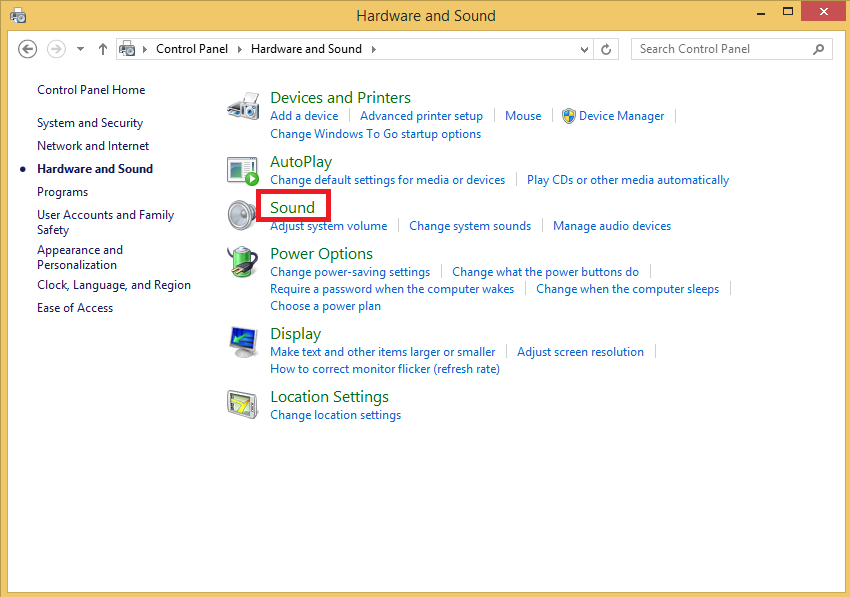The width and height of the screenshot is (850, 597).
Task: Click Change location settings
Action: pyautogui.click(x=336, y=415)
